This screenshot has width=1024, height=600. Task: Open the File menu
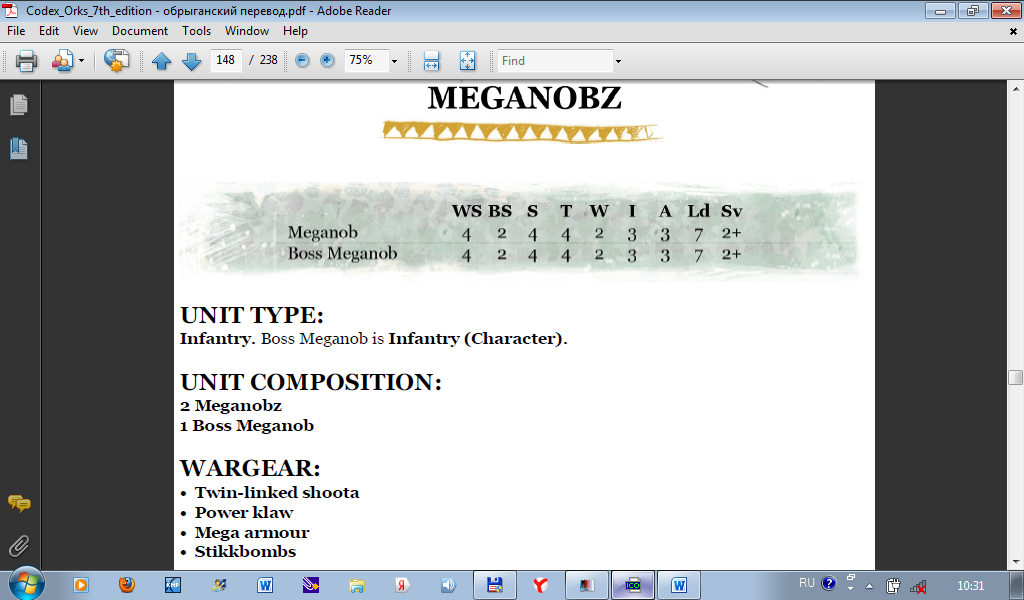click(16, 31)
